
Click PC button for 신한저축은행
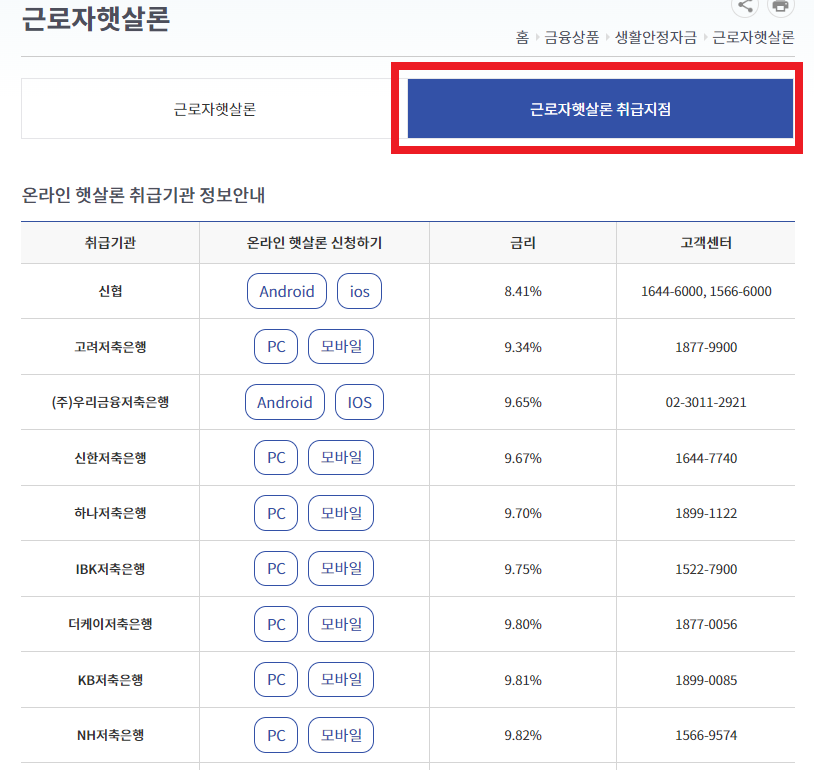(x=276, y=458)
